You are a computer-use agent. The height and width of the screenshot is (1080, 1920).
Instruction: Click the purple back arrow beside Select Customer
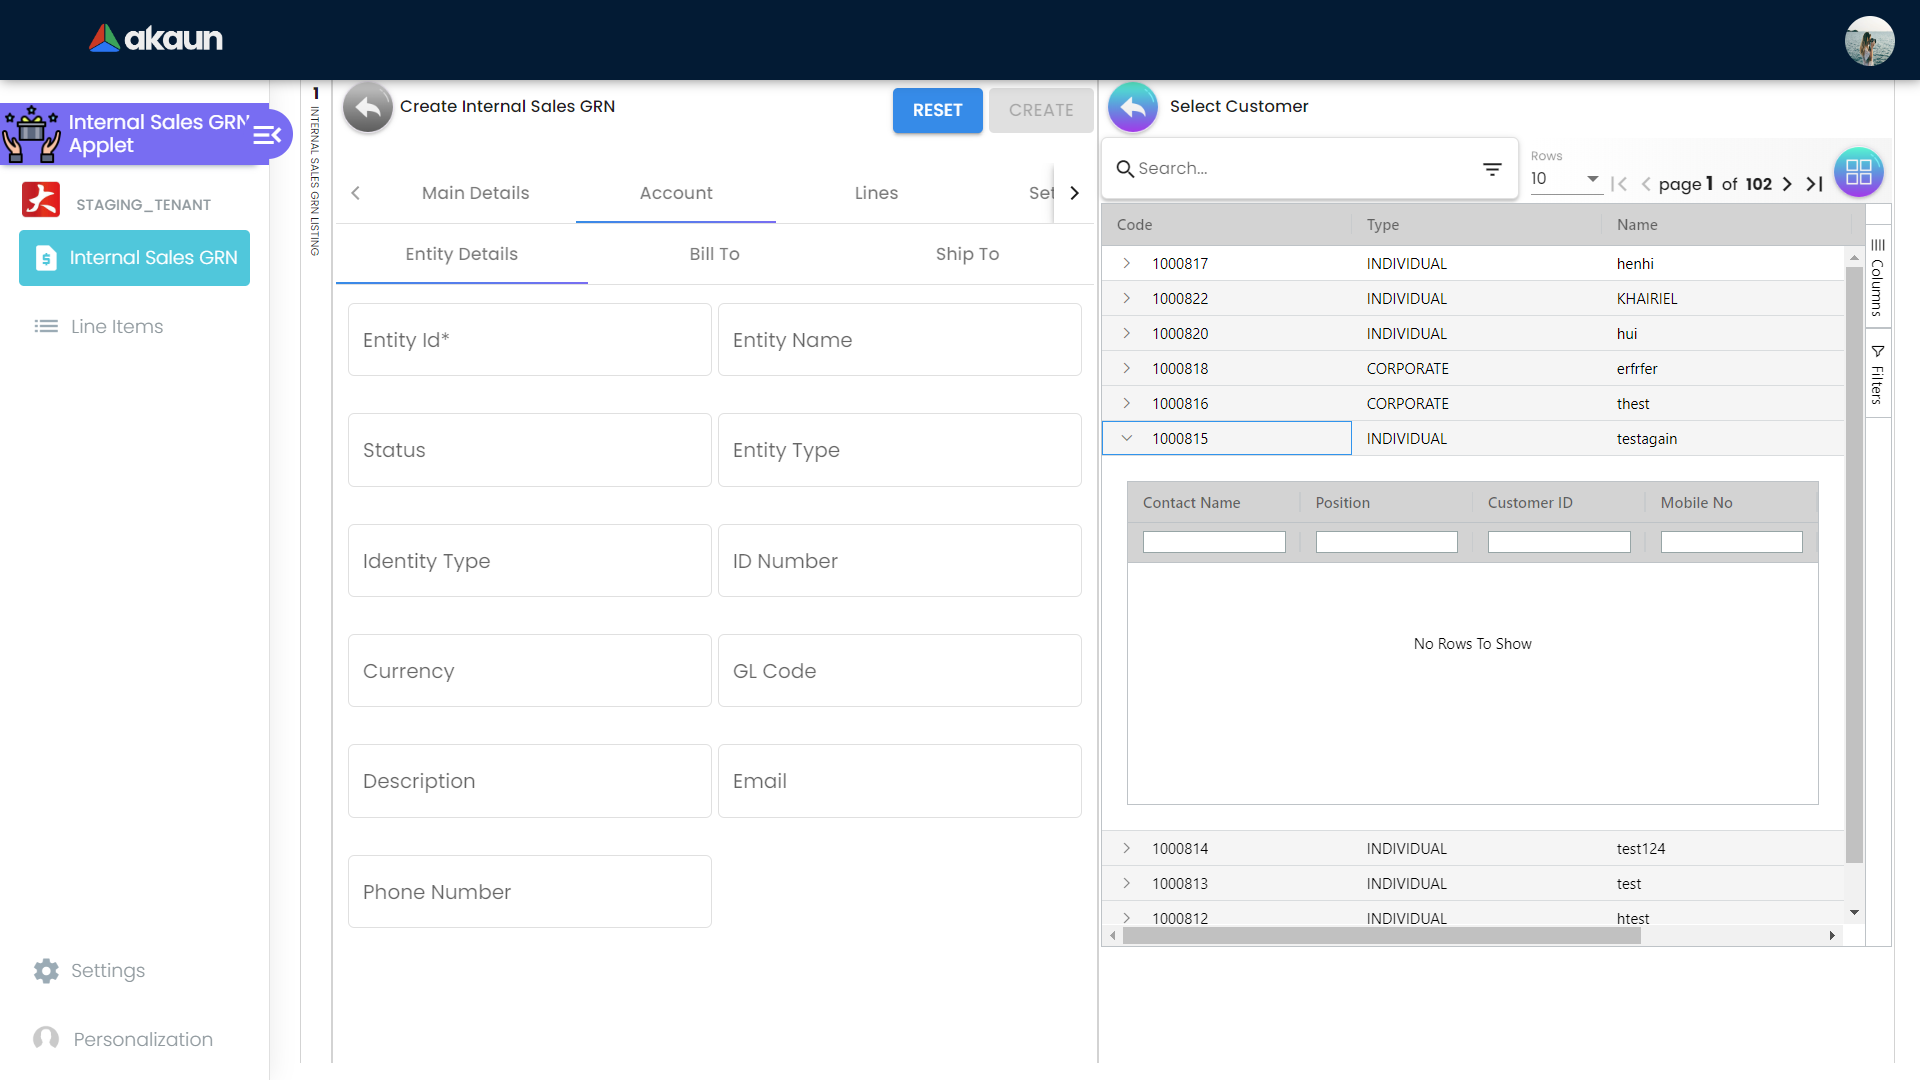(1133, 107)
